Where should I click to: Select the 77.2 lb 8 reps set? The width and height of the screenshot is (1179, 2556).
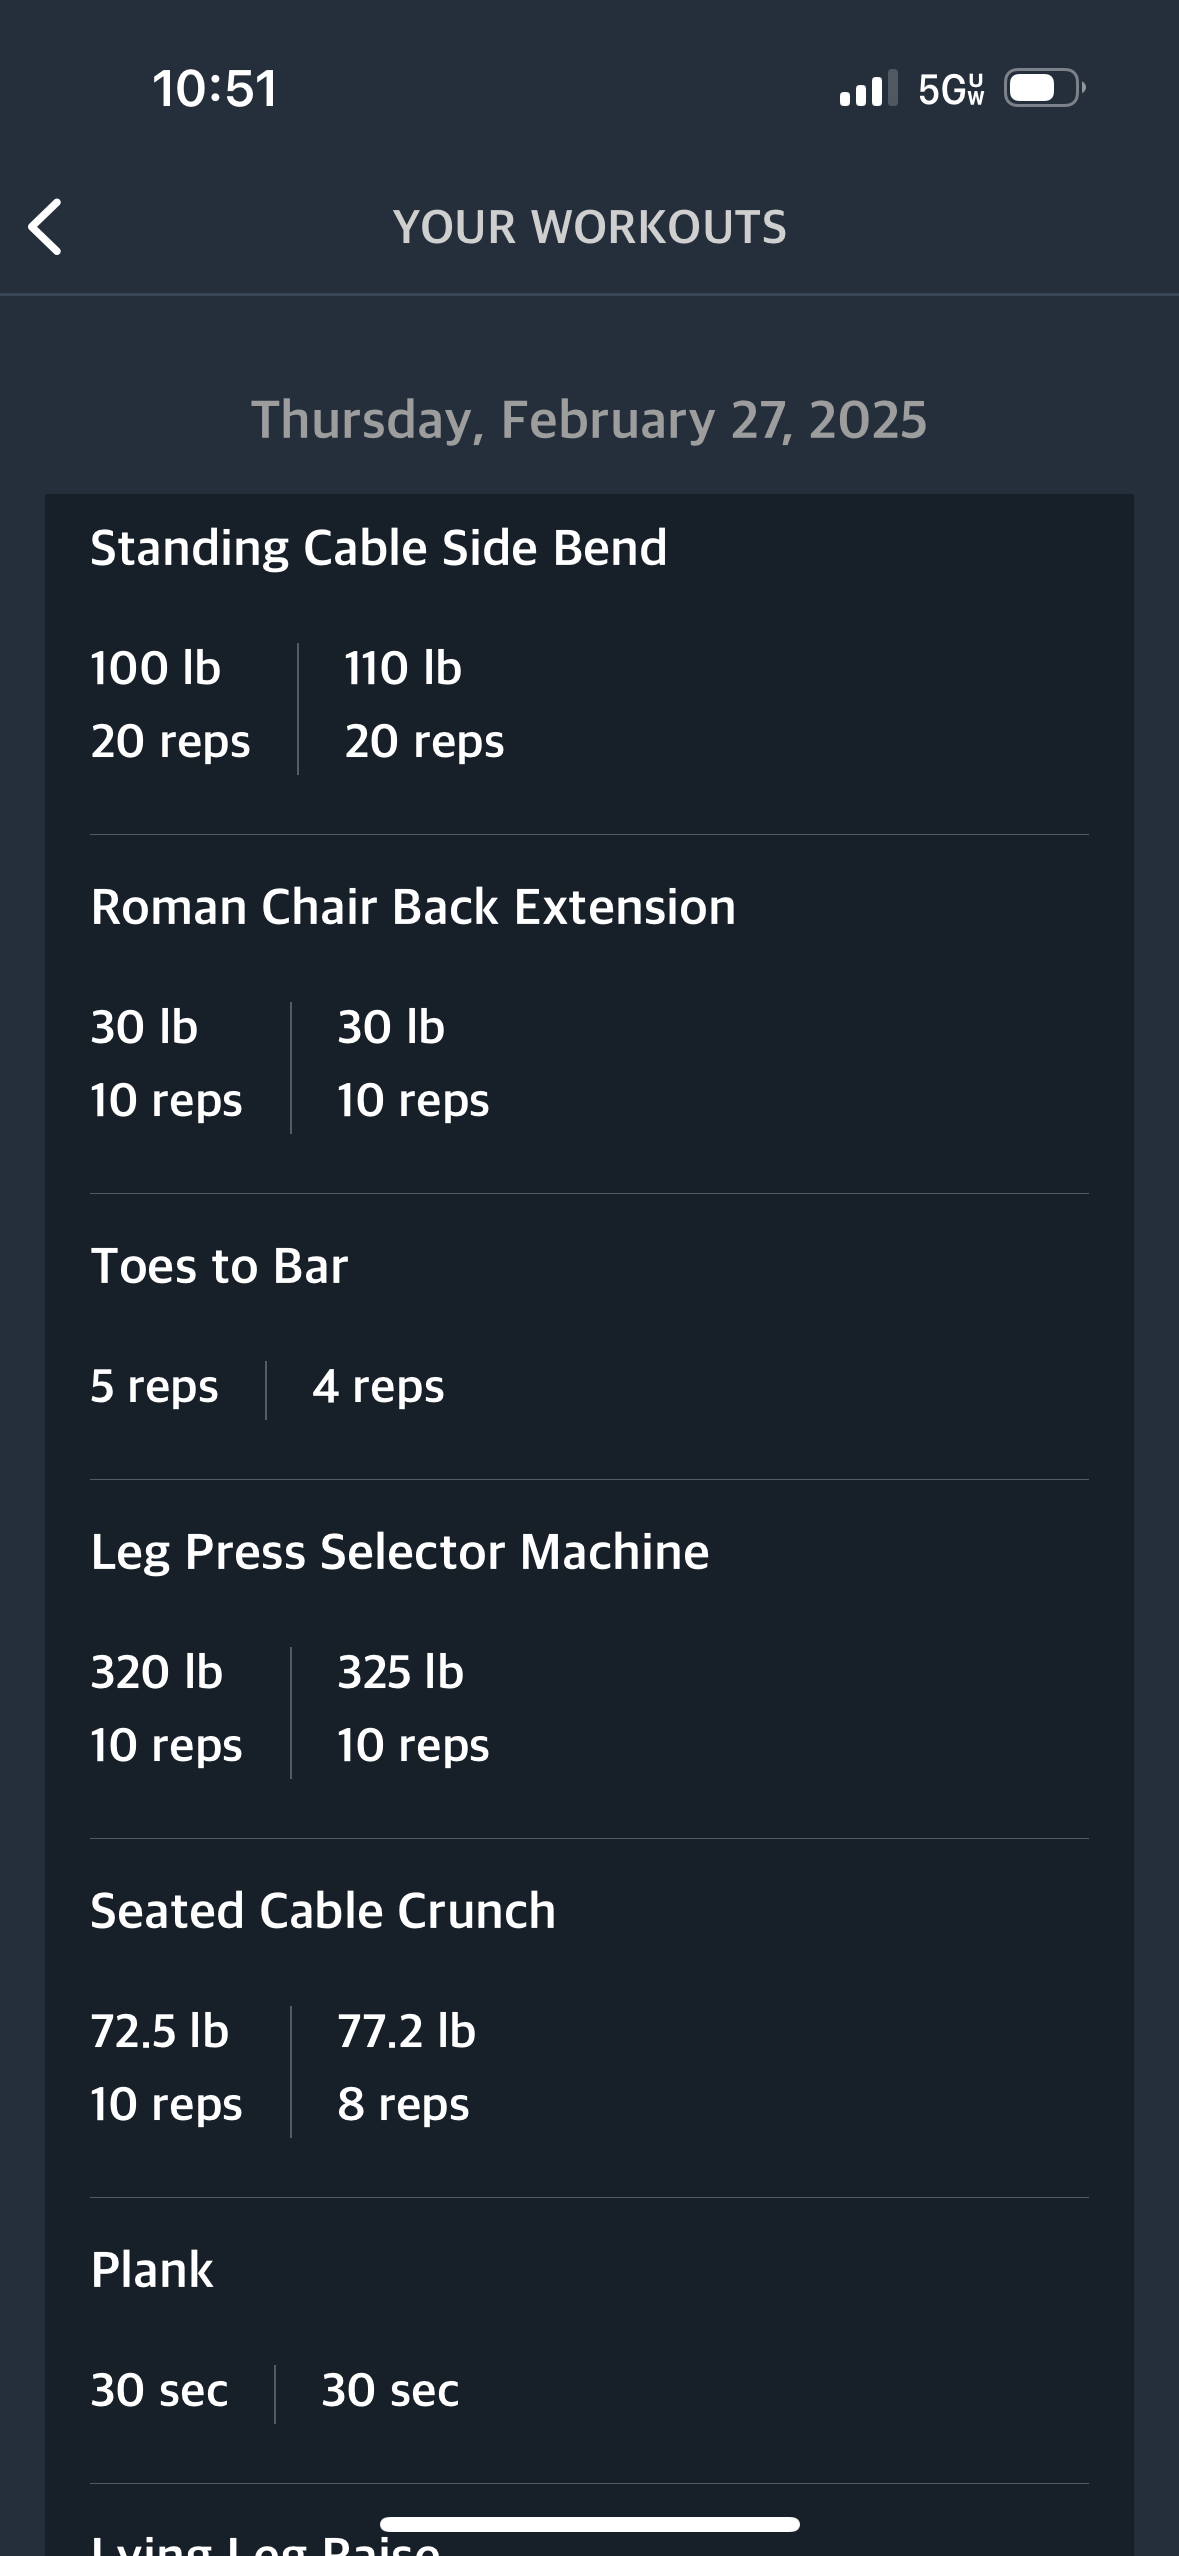pos(406,2068)
